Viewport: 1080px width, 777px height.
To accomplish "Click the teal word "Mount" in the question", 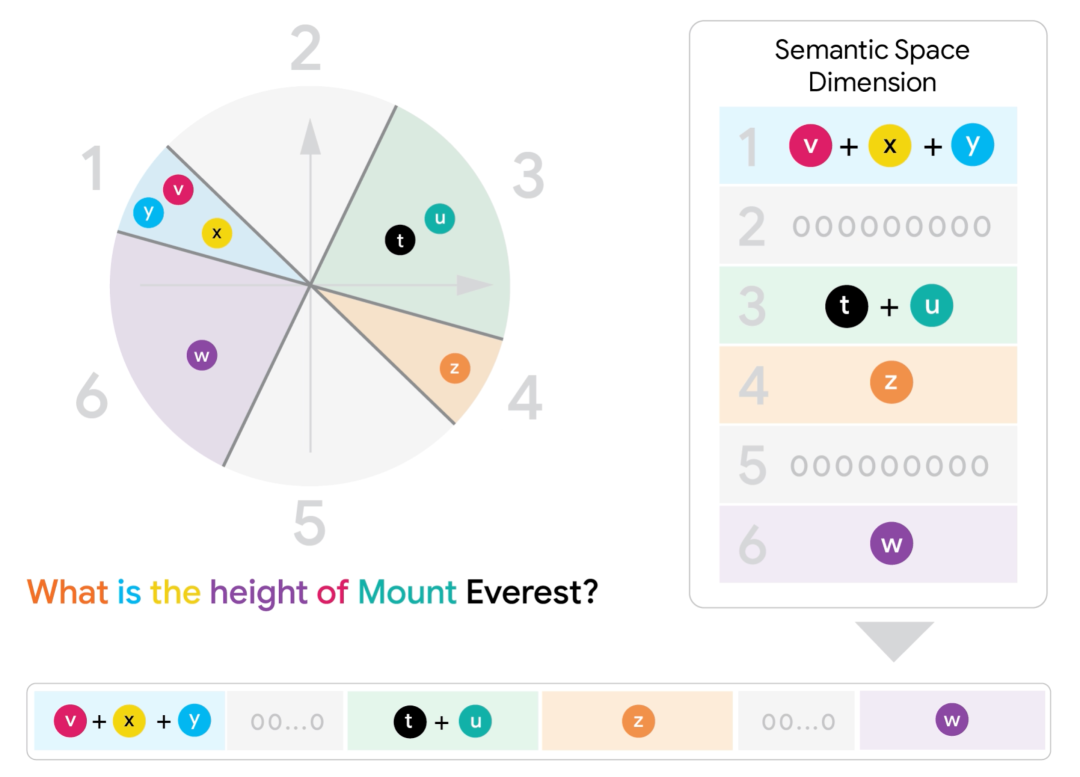I will point(407,592).
